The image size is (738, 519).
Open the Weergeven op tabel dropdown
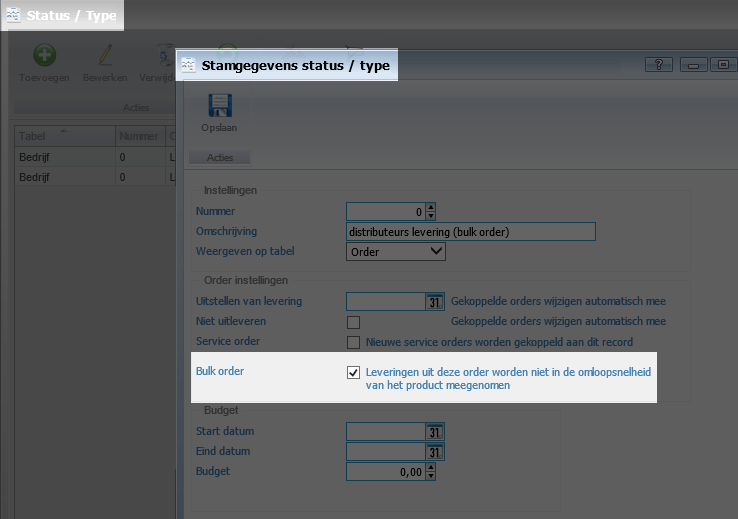click(435, 251)
